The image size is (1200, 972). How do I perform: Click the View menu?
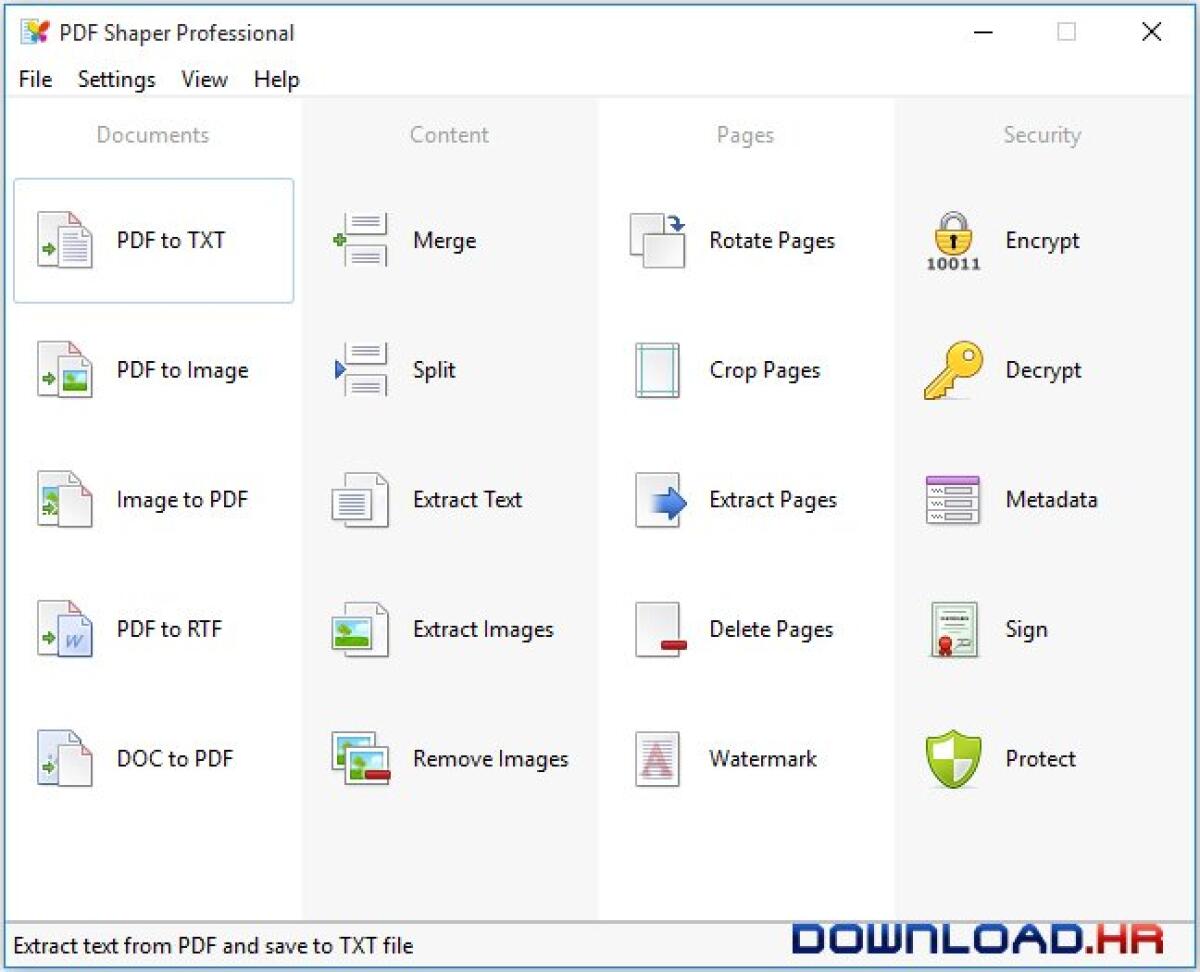(203, 79)
